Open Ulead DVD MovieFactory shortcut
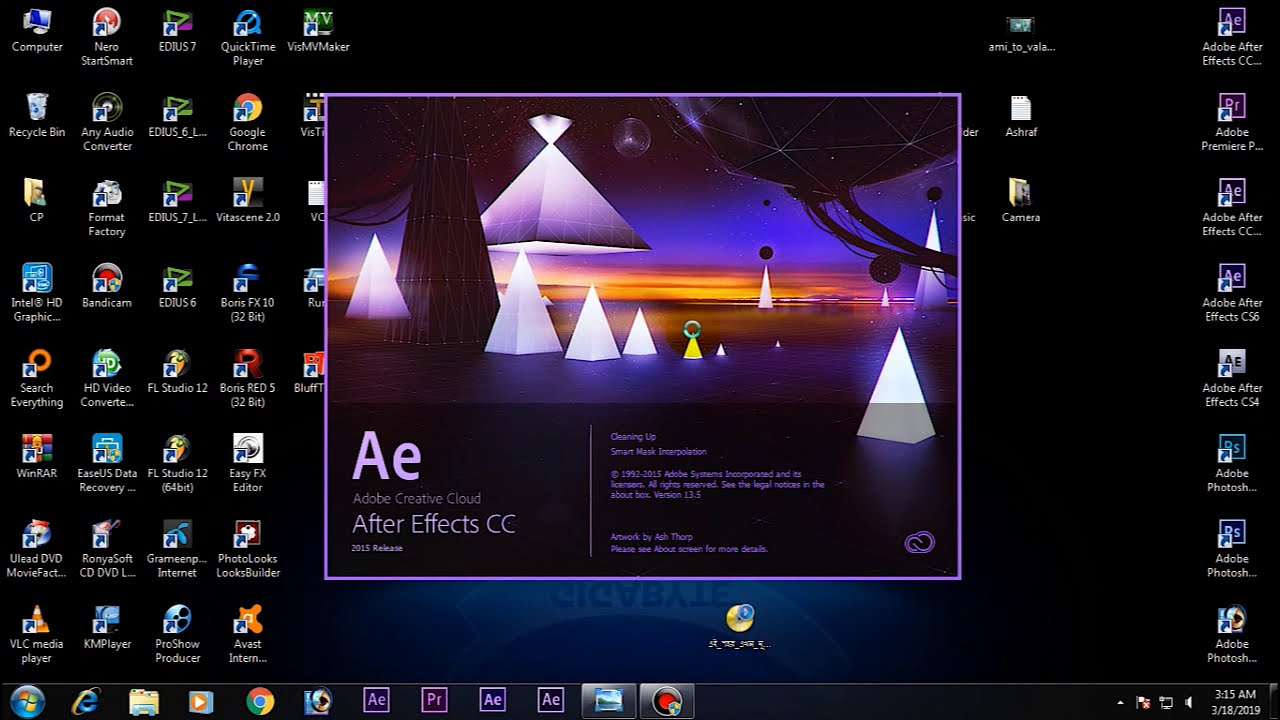The width and height of the screenshot is (1280, 720). (x=37, y=550)
